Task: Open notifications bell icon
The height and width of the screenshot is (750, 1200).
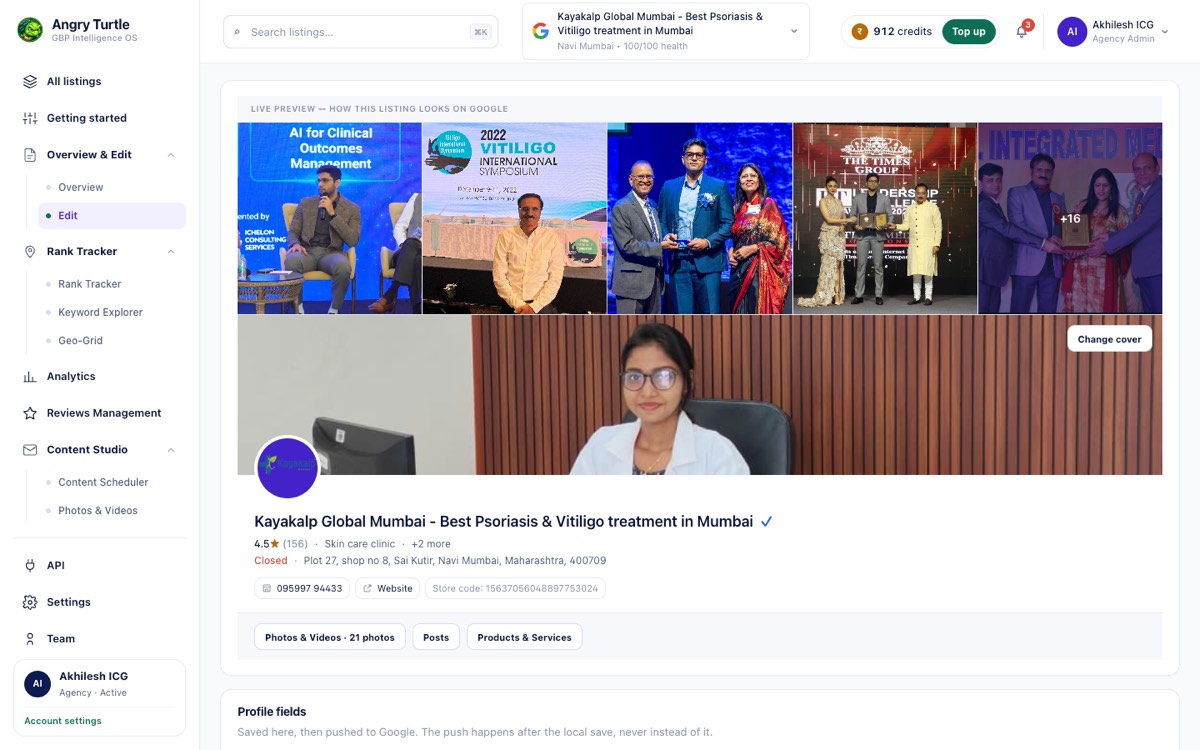Action: (x=1021, y=32)
